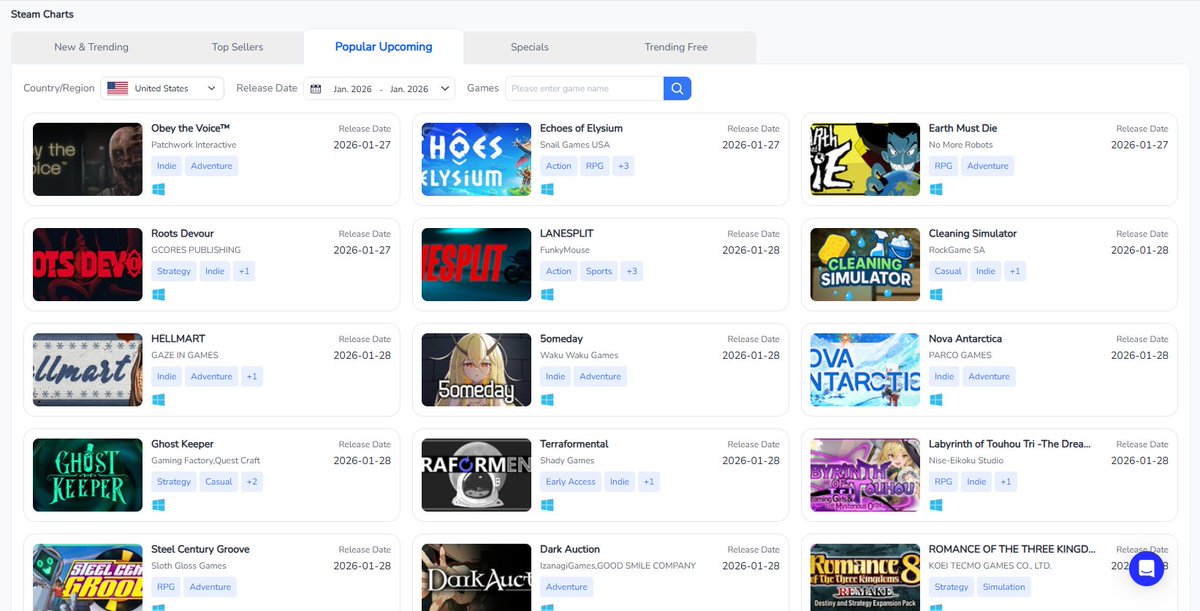Click Windows icon under Terraformental
The image size is (1200, 611).
click(547, 504)
